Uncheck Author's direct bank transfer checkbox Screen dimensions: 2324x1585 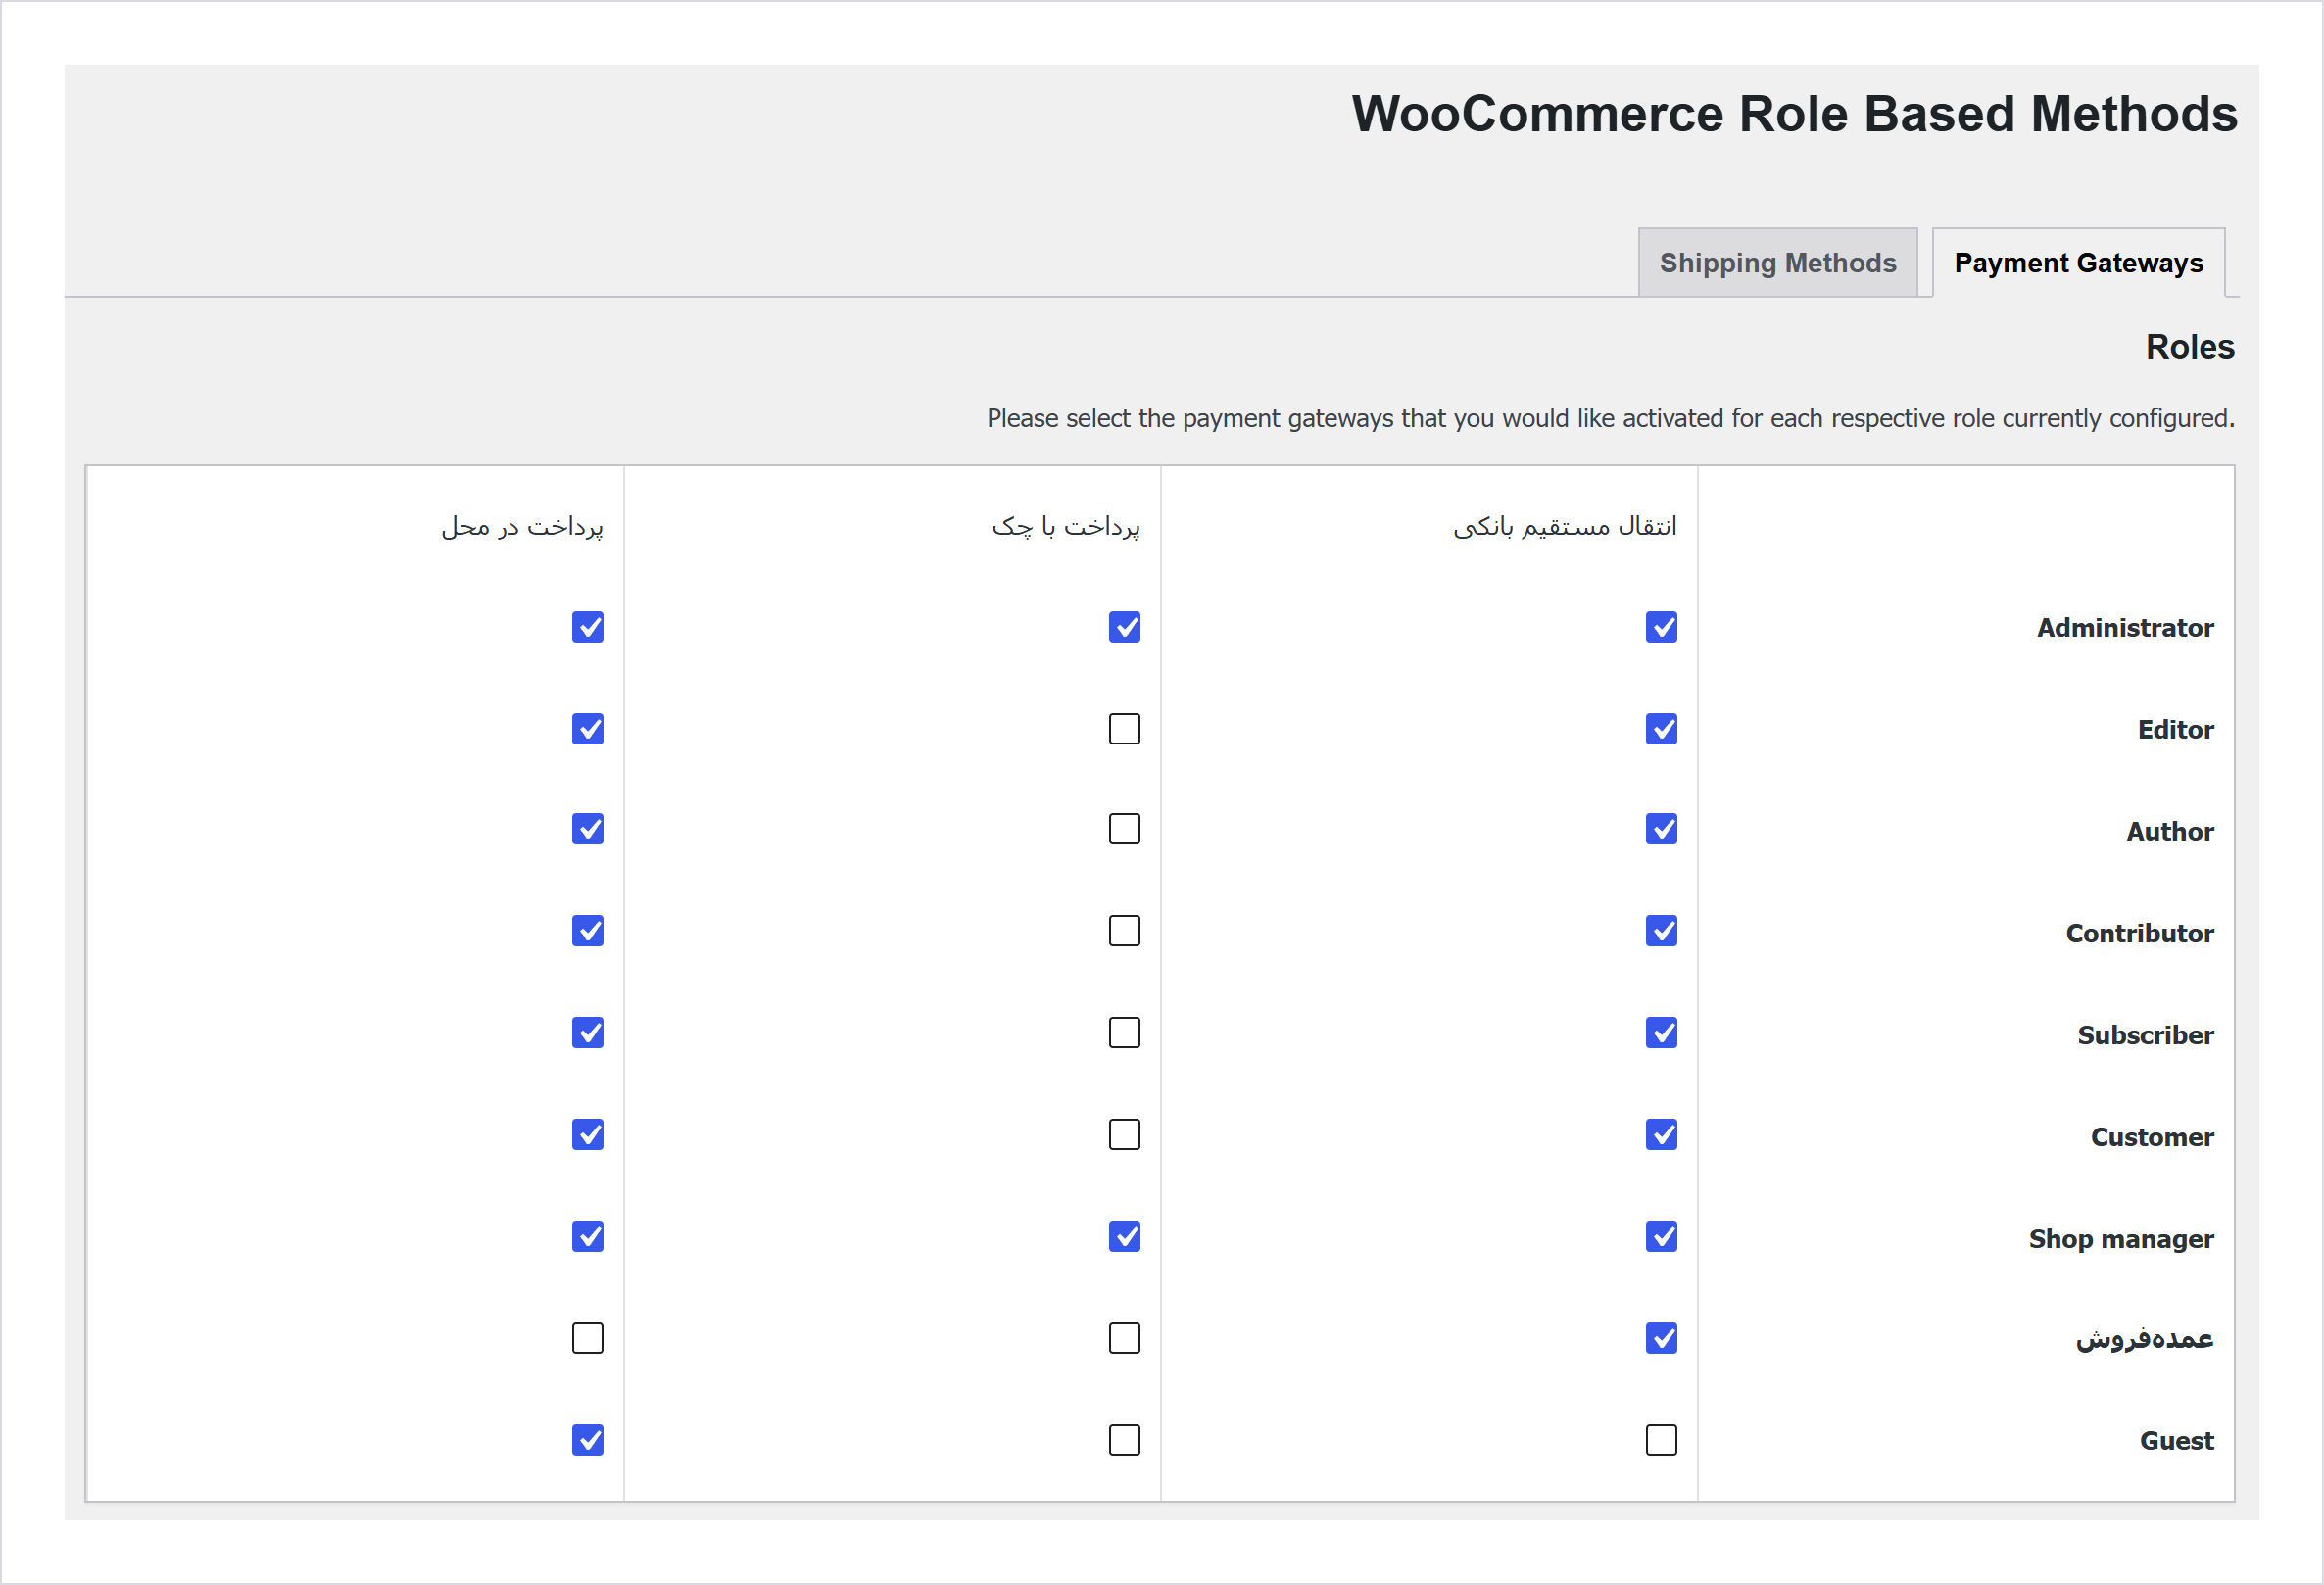[x=1661, y=829]
